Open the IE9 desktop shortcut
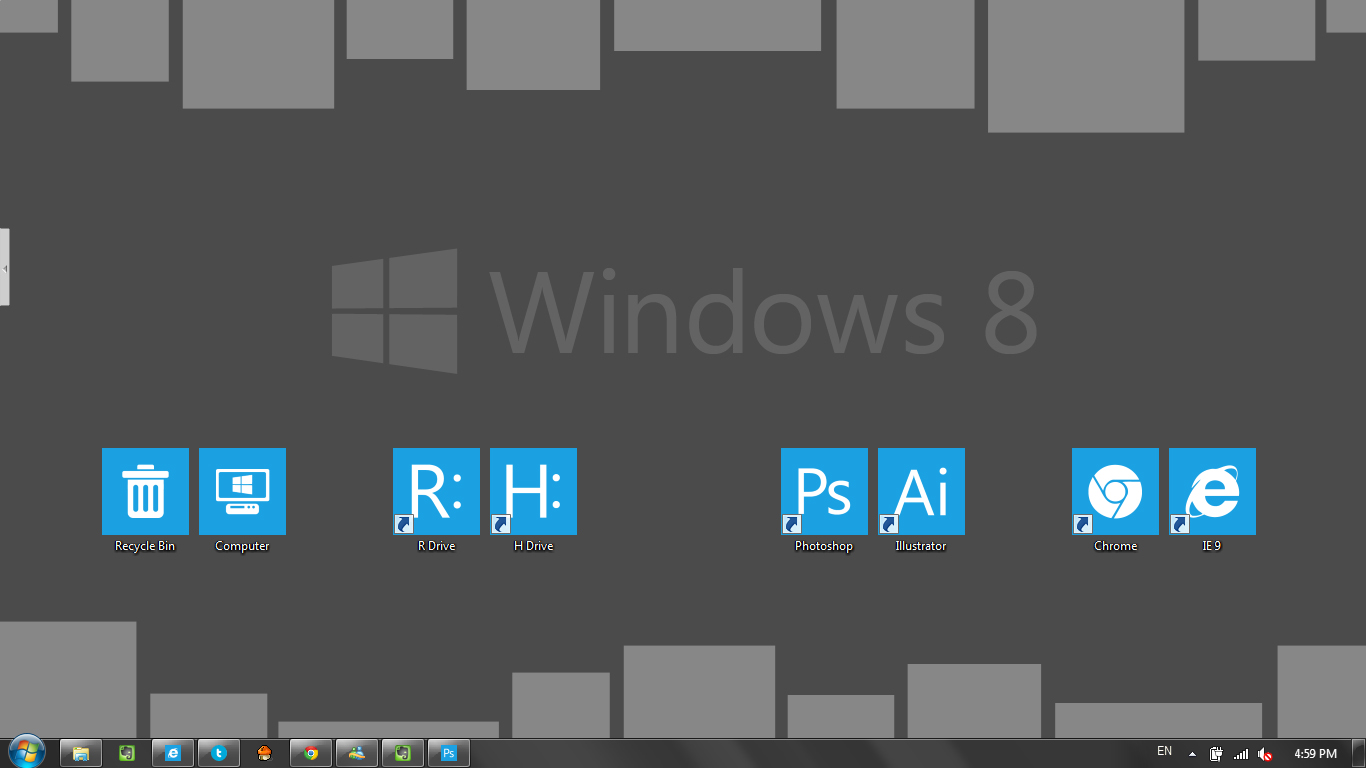The height and width of the screenshot is (768, 1366). (1211, 491)
